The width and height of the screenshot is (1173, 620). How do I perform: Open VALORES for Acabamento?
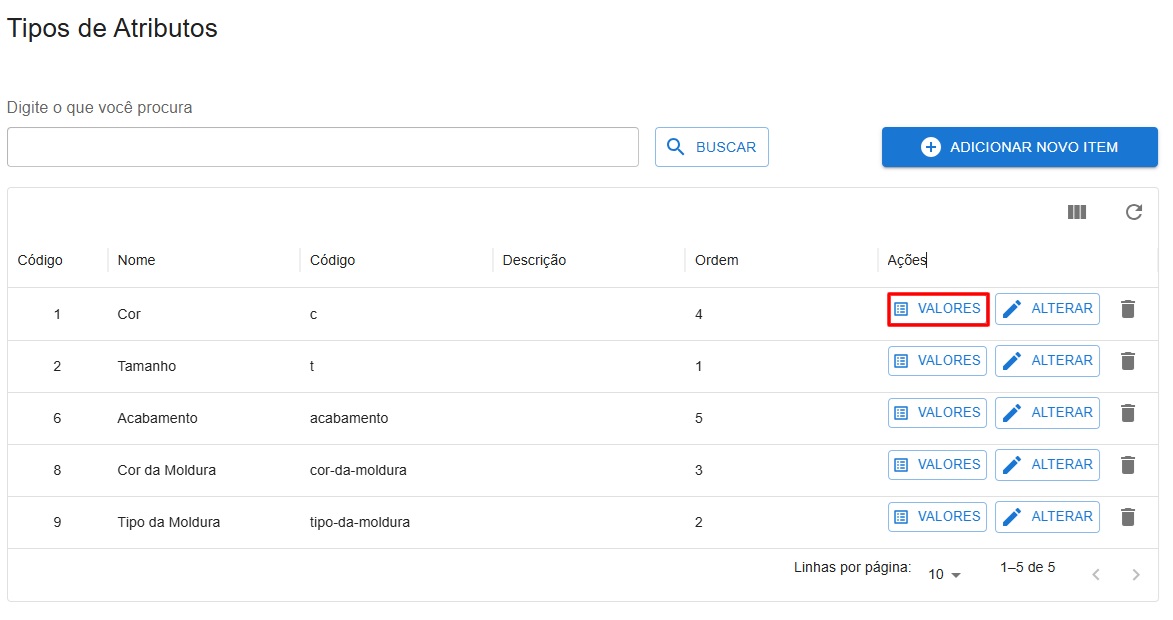click(937, 413)
